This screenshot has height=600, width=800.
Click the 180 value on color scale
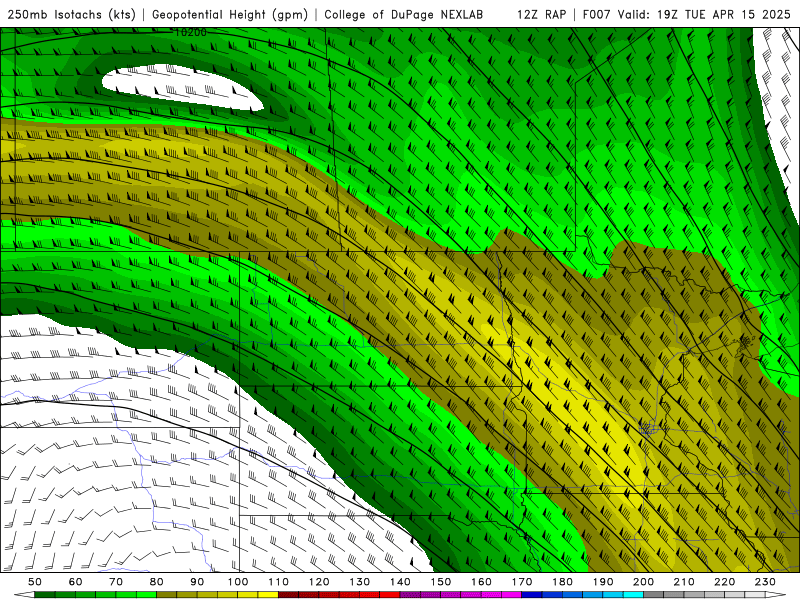point(562,582)
